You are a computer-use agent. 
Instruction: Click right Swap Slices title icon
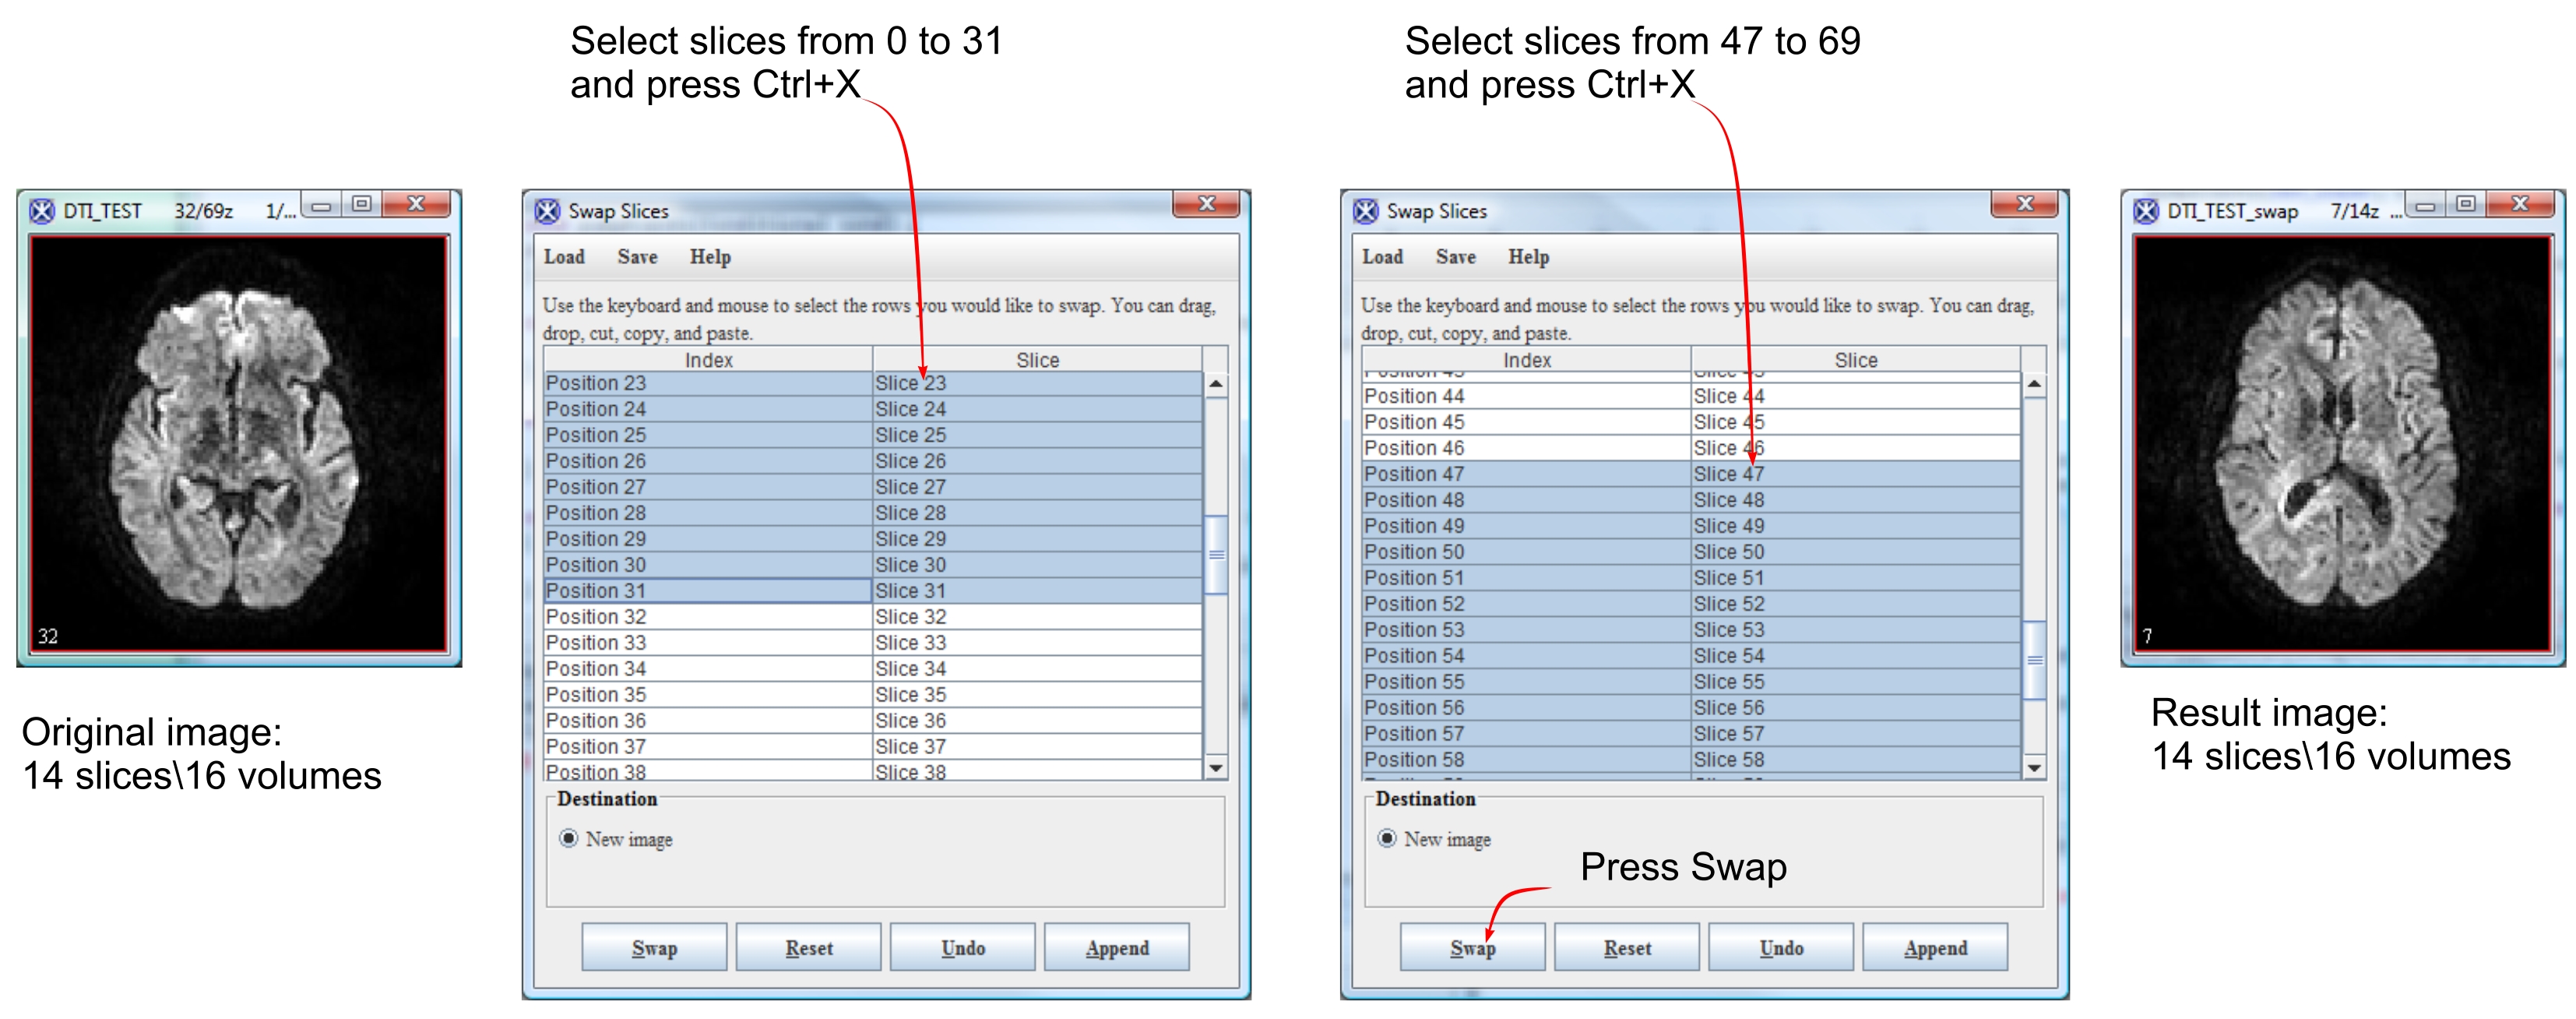pos(1365,211)
